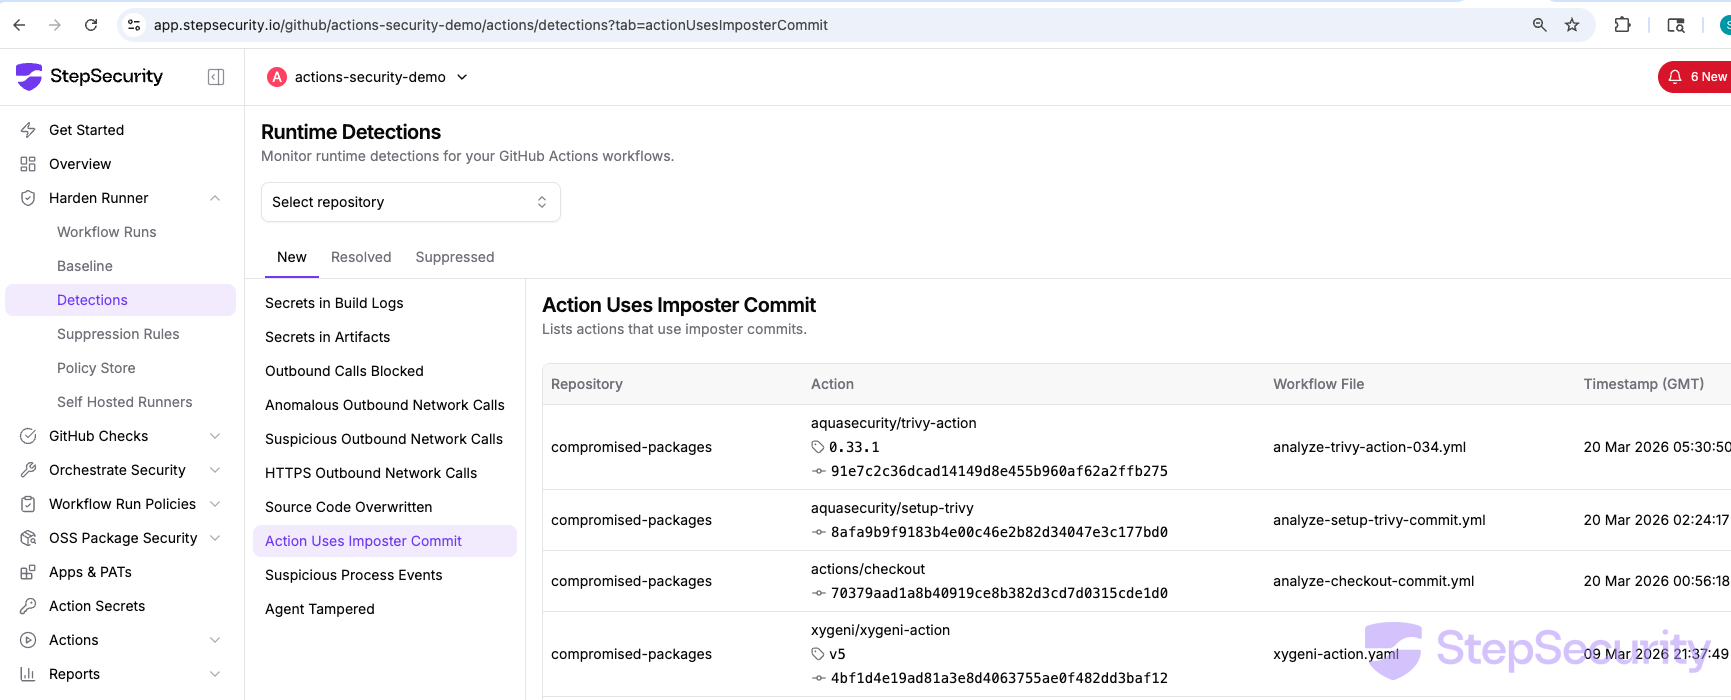Click analyze-trivy-action-034.yml workflow file

click(1369, 447)
